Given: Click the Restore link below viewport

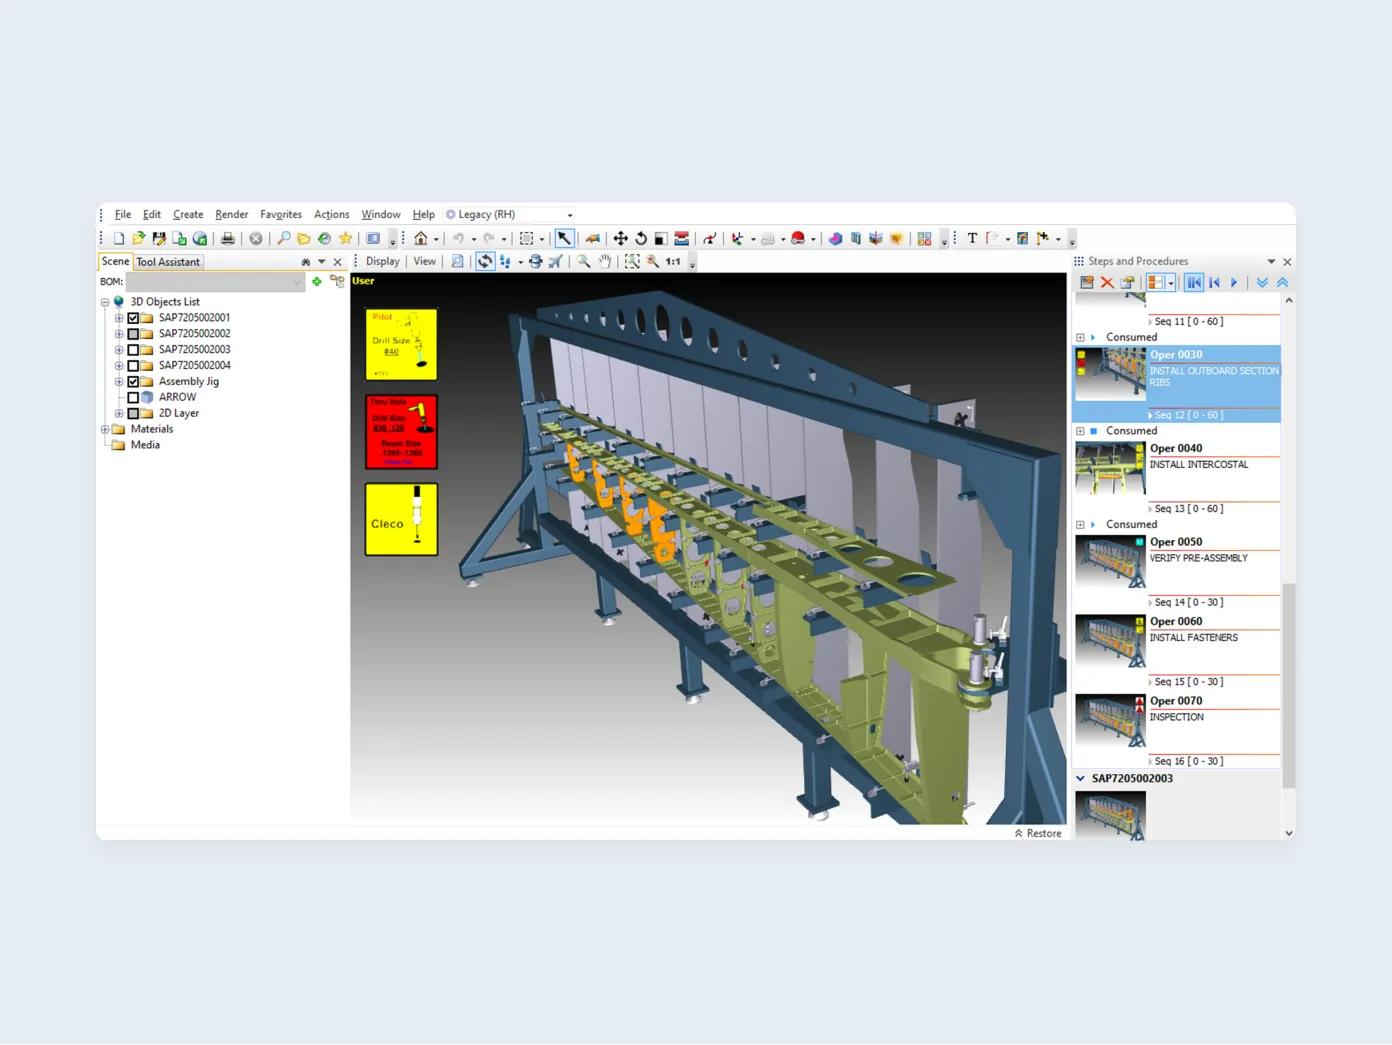Looking at the screenshot, I should pos(1038,834).
